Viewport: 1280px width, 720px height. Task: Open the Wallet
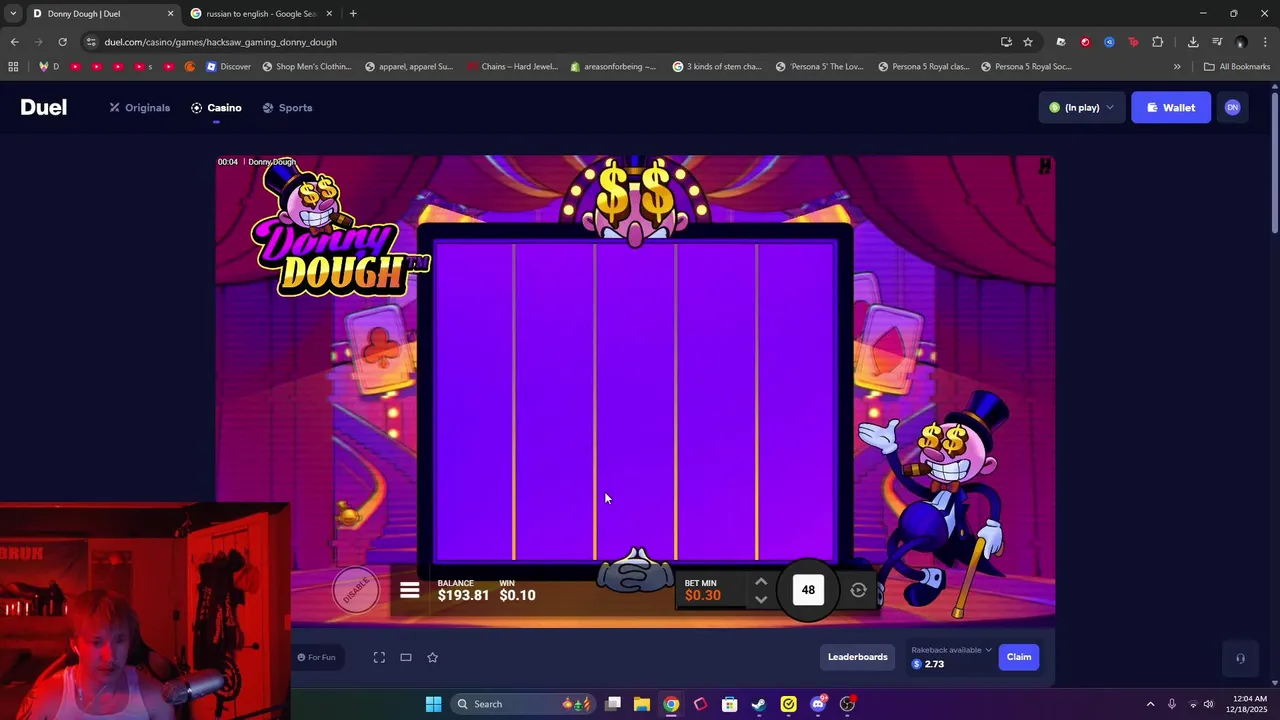tap(1170, 108)
